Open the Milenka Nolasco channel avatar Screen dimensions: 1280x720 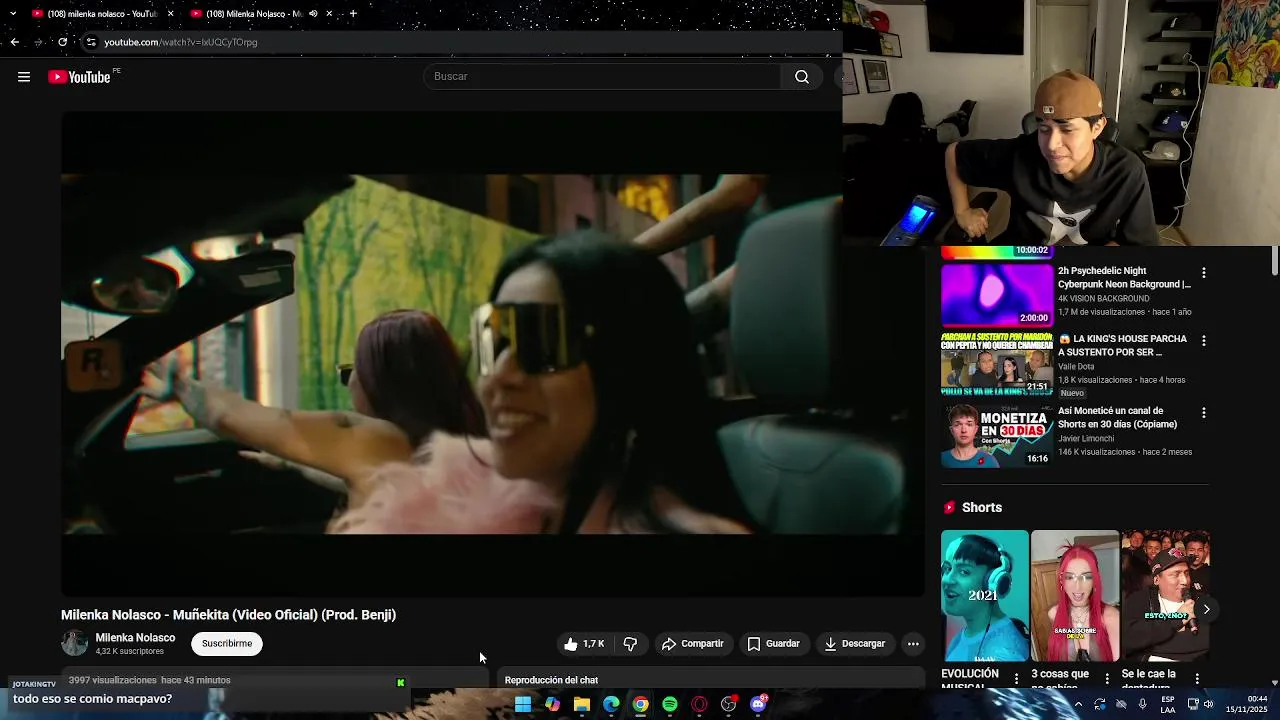pos(75,644)
